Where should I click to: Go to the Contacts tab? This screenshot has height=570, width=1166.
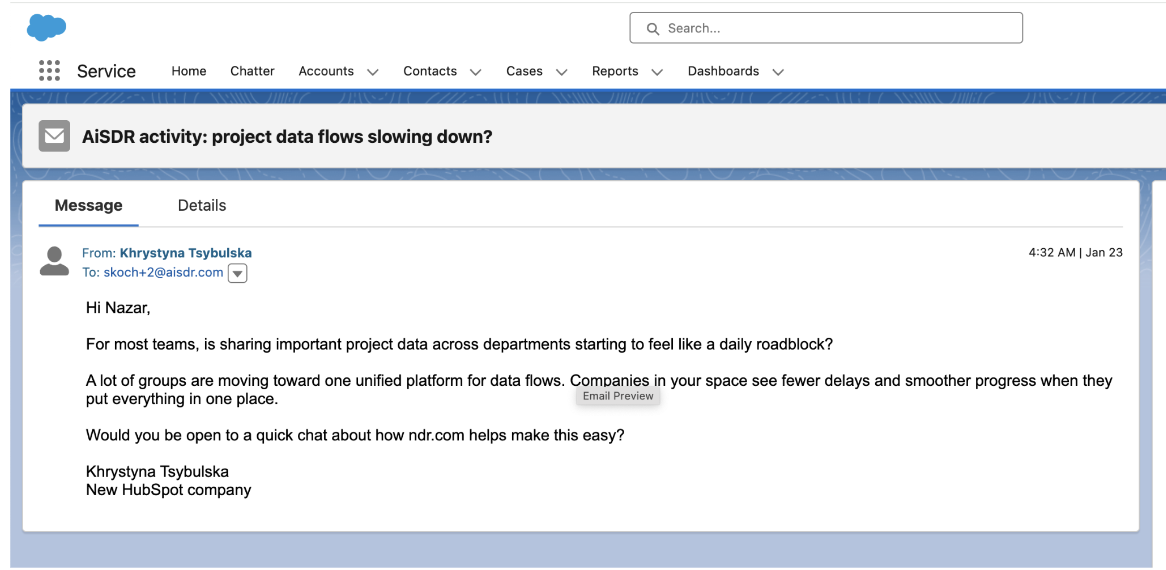[x=430, y=71]
